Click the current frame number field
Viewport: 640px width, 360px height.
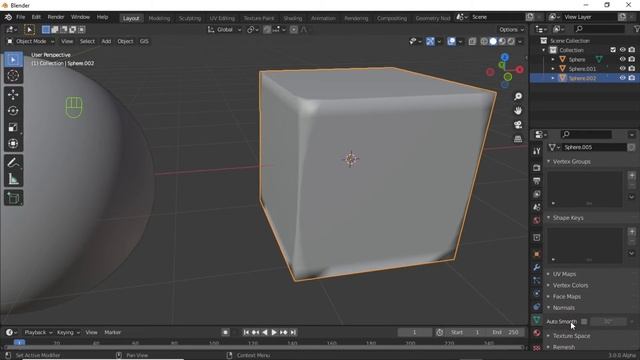[x=414, y=333]
